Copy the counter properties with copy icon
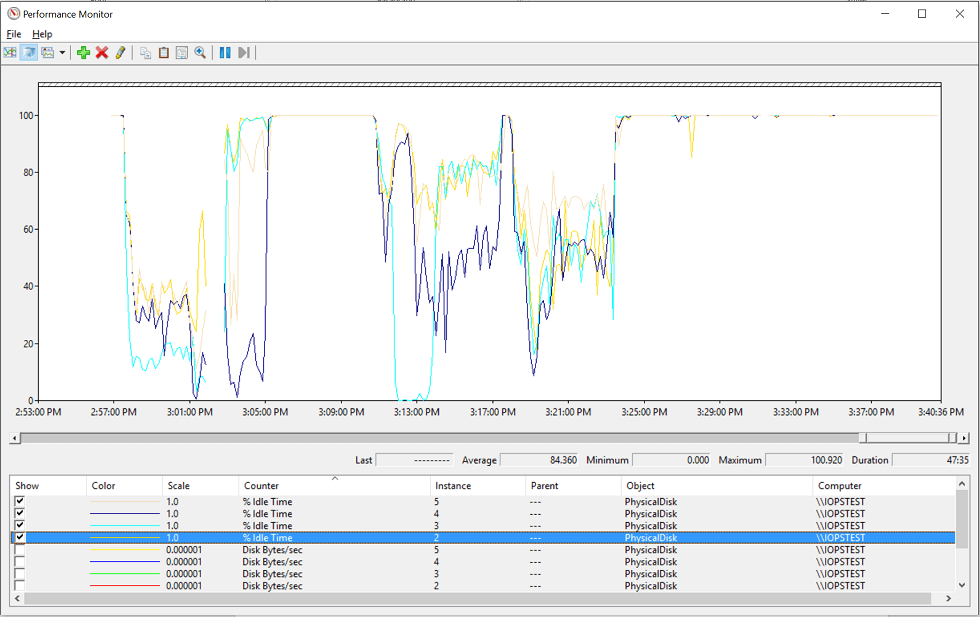This screenshot has height=617, width=980. [x=144, y=52]
